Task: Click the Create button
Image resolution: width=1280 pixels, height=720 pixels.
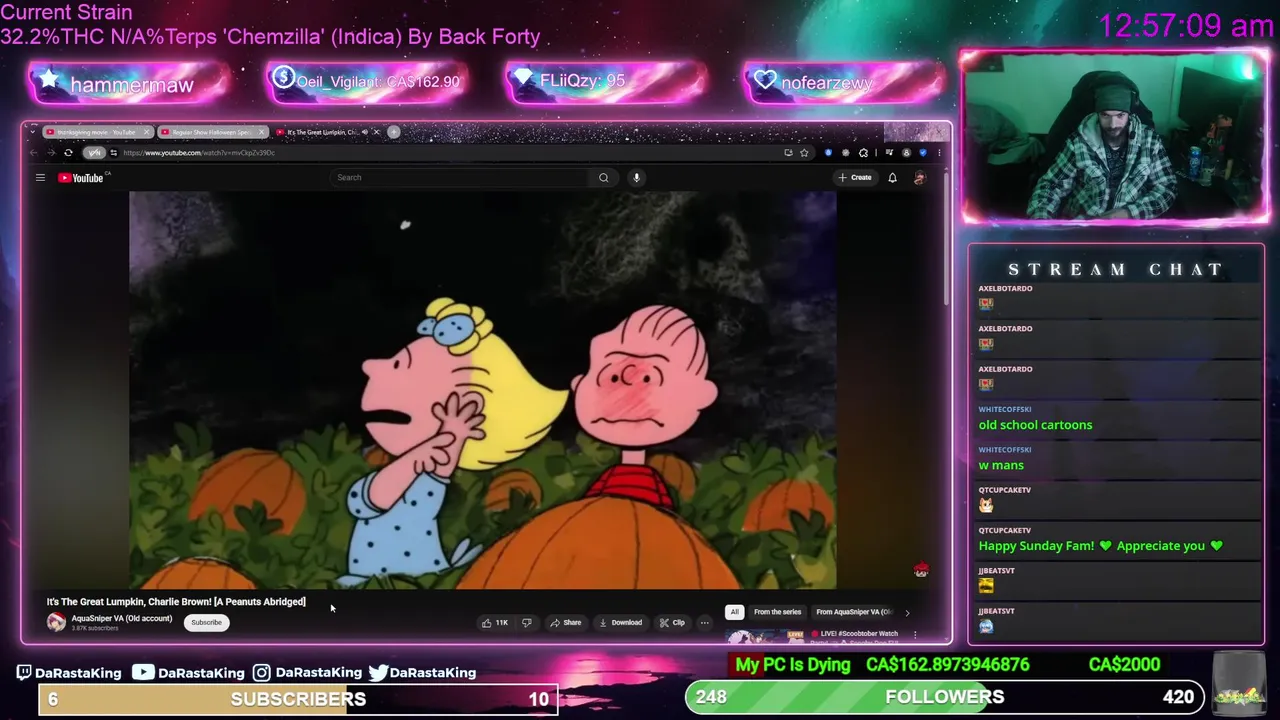Action: click(x=855, y=178)
